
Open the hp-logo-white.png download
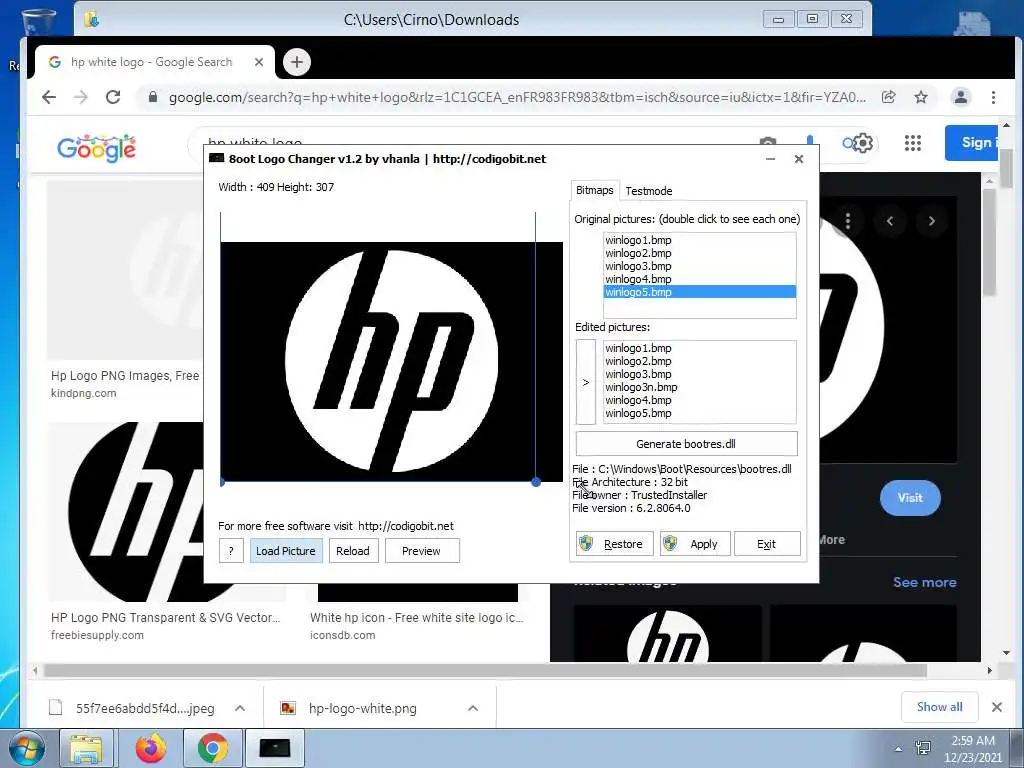click(x=363, y=708)
